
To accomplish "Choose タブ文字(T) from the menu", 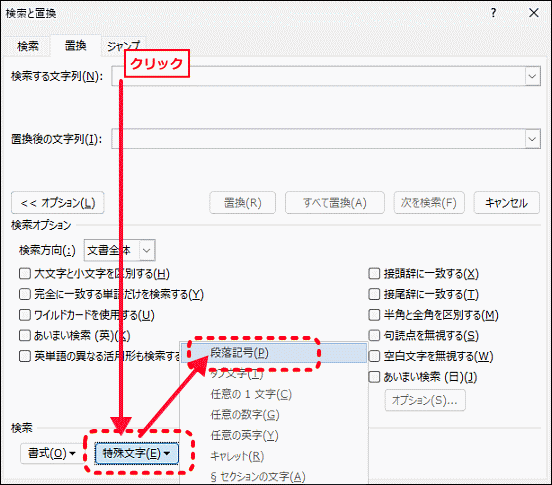I will [x=274, y=373].
